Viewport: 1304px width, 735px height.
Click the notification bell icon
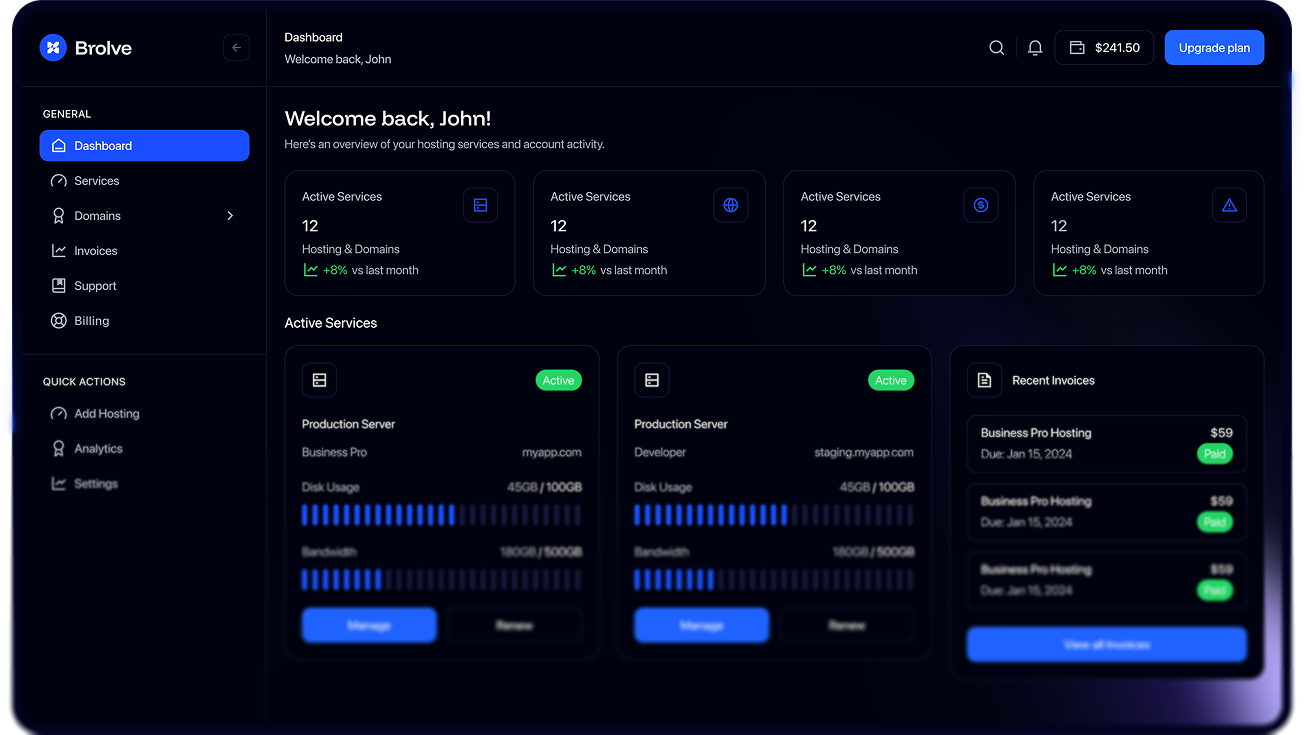[1034, 47]
